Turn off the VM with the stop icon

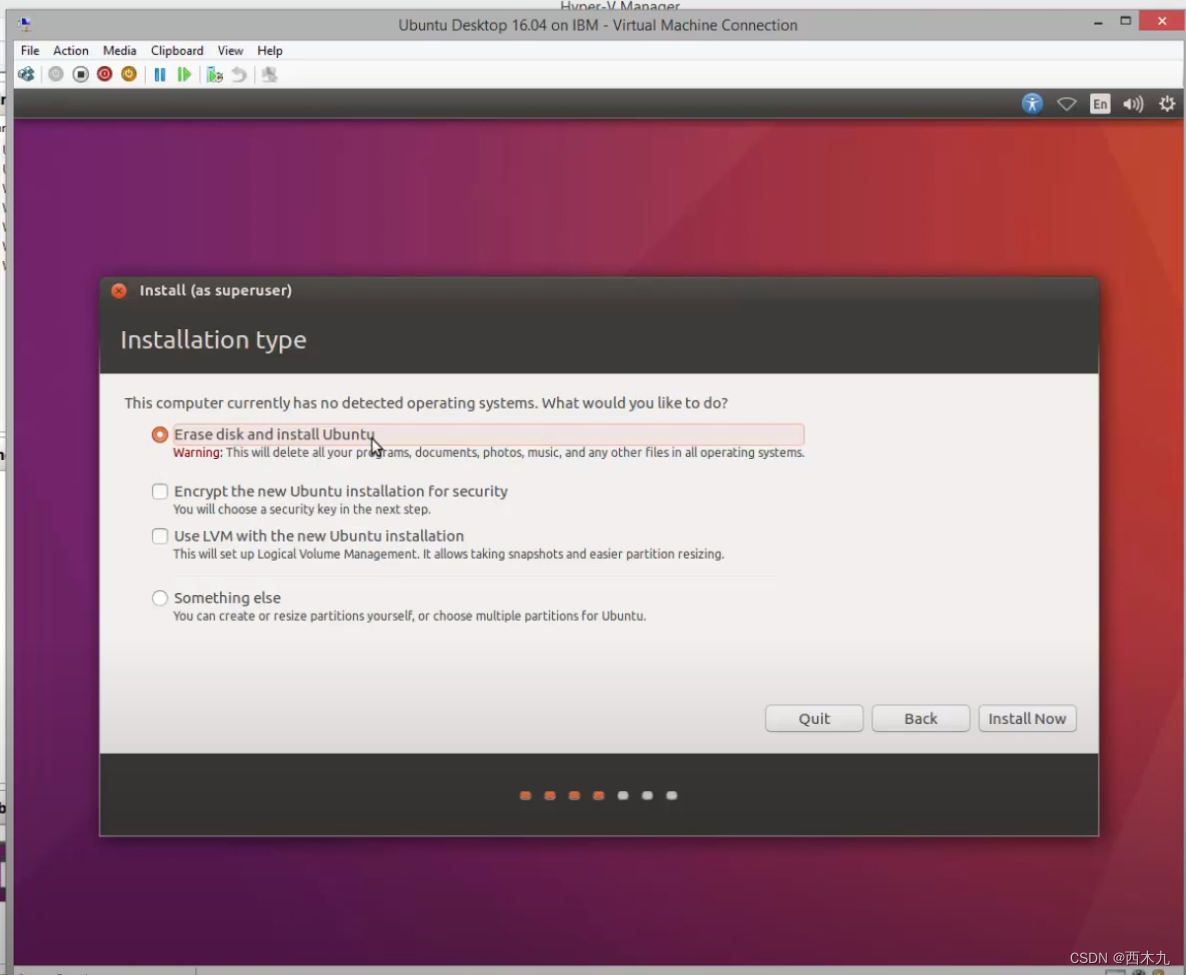click(x=80, y=74)
